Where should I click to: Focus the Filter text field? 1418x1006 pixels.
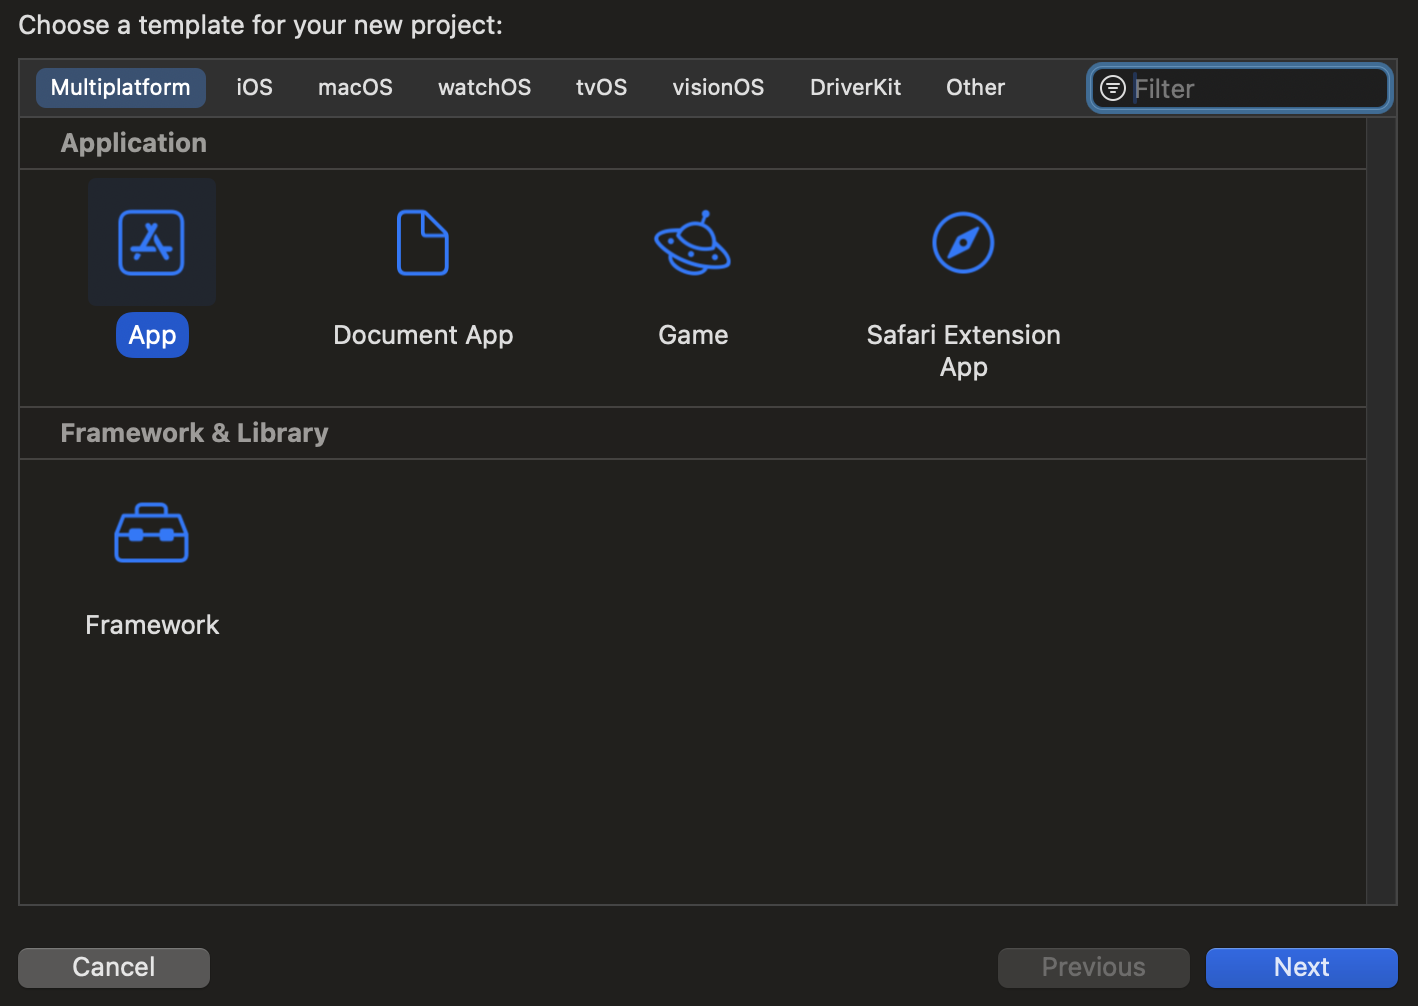[x=1240, y=88]
